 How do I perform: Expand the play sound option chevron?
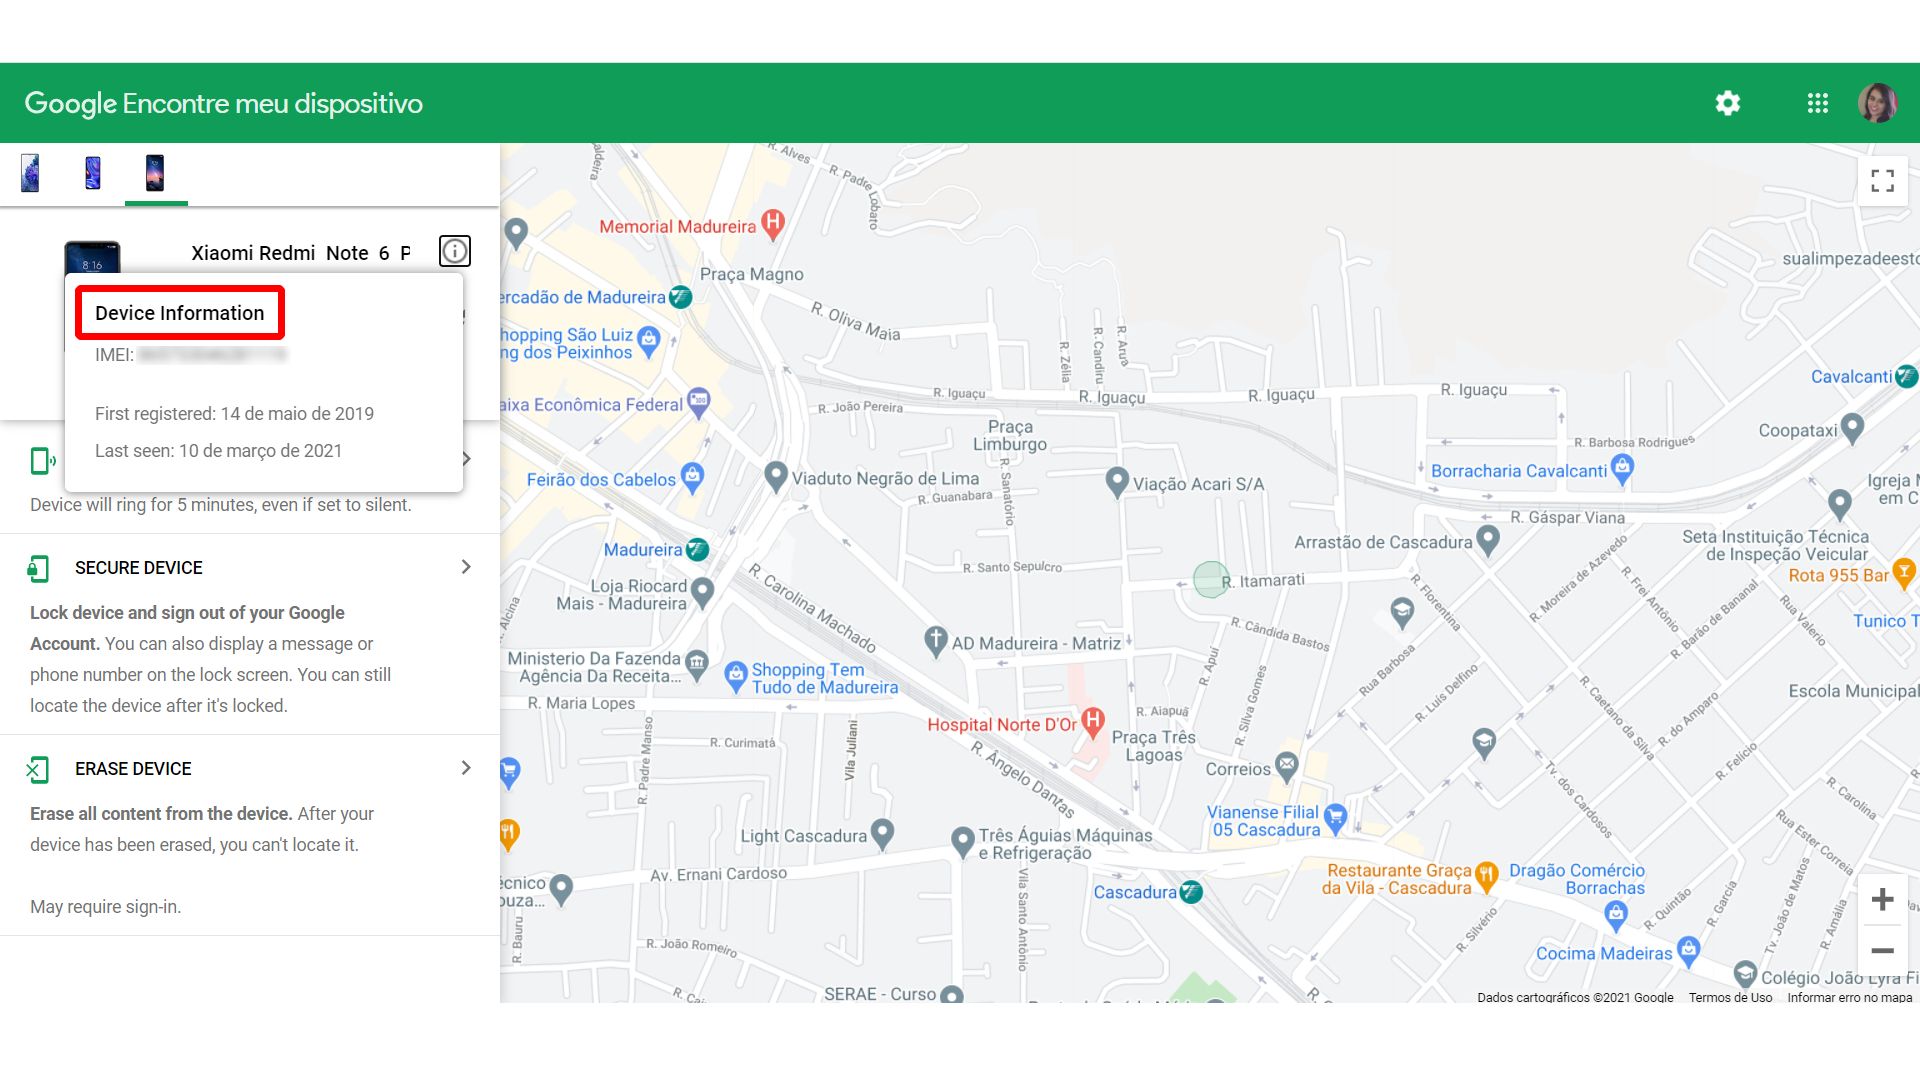pos(467,459)
